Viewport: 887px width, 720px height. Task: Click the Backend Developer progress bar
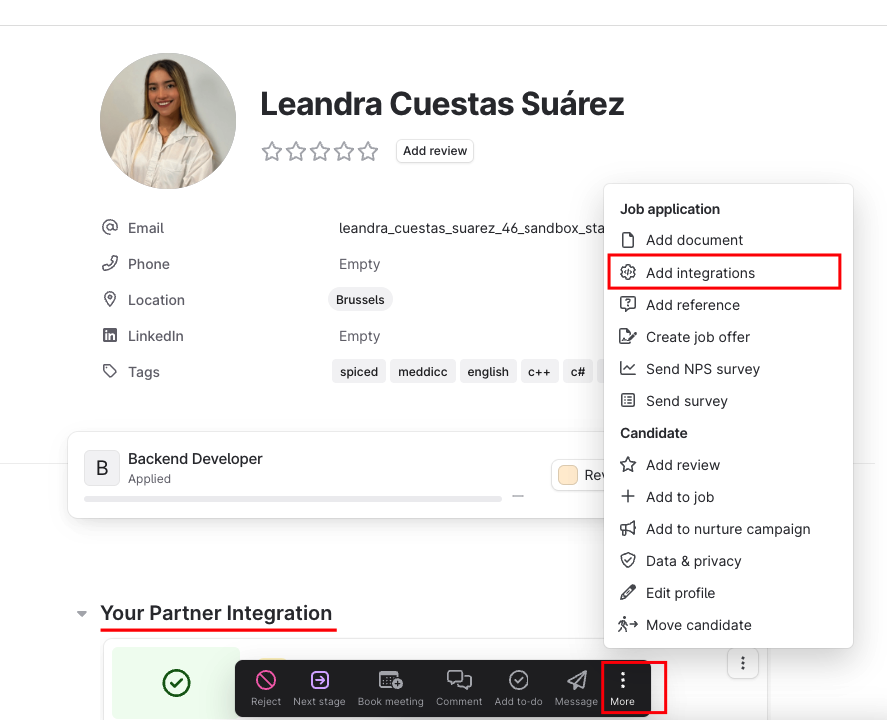(292, 499)
